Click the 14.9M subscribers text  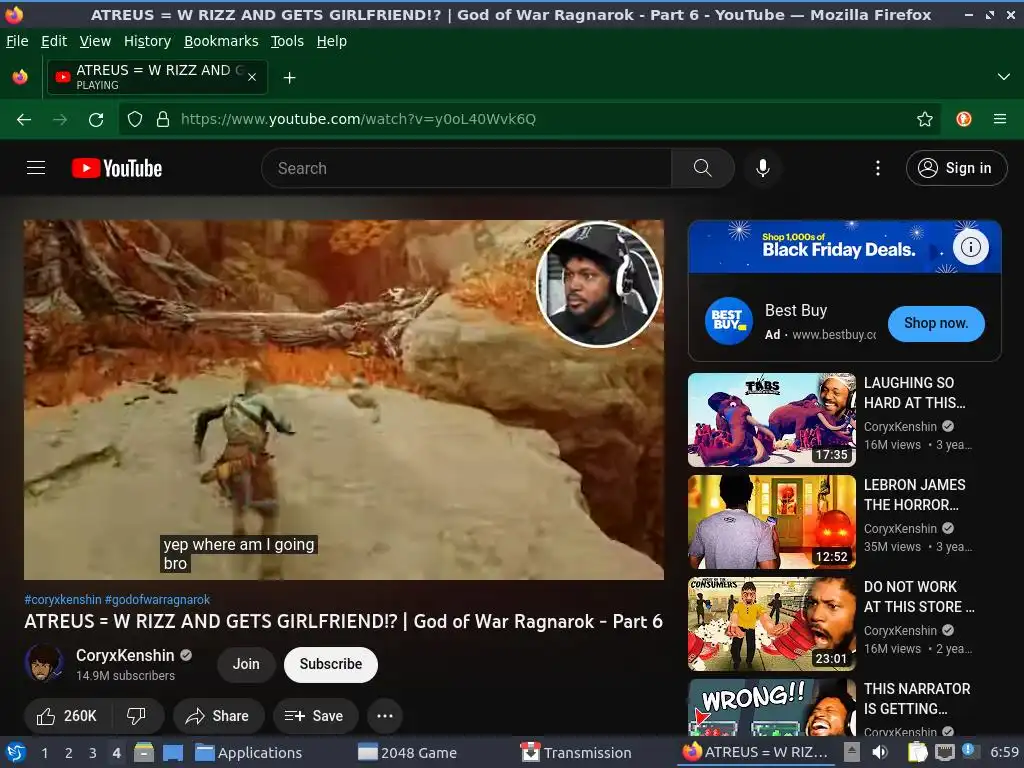[x=125, y=675]
